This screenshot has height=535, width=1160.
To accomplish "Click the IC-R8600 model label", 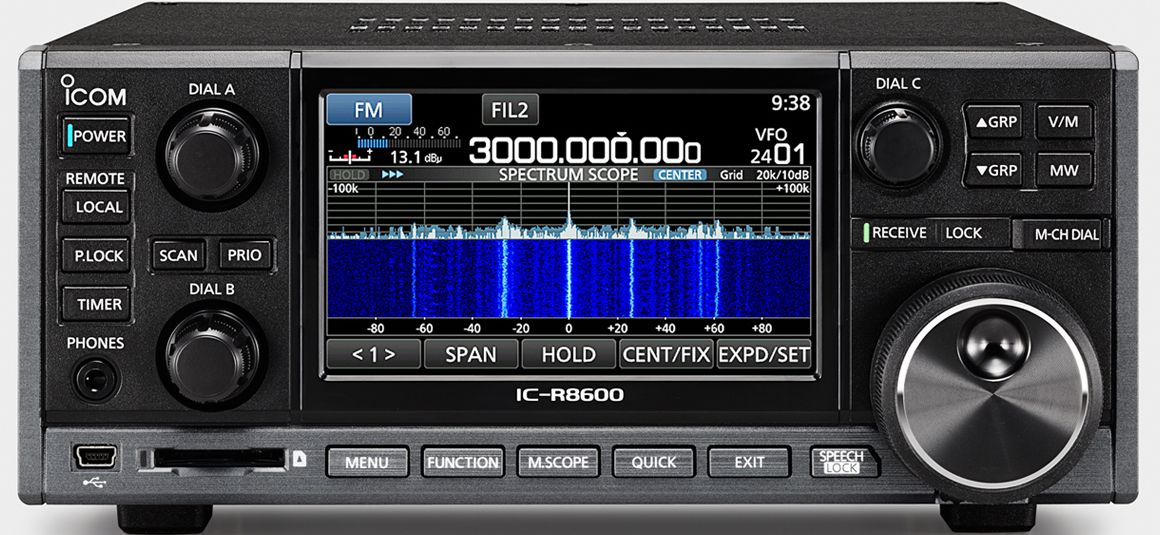I will coord(569,395).
